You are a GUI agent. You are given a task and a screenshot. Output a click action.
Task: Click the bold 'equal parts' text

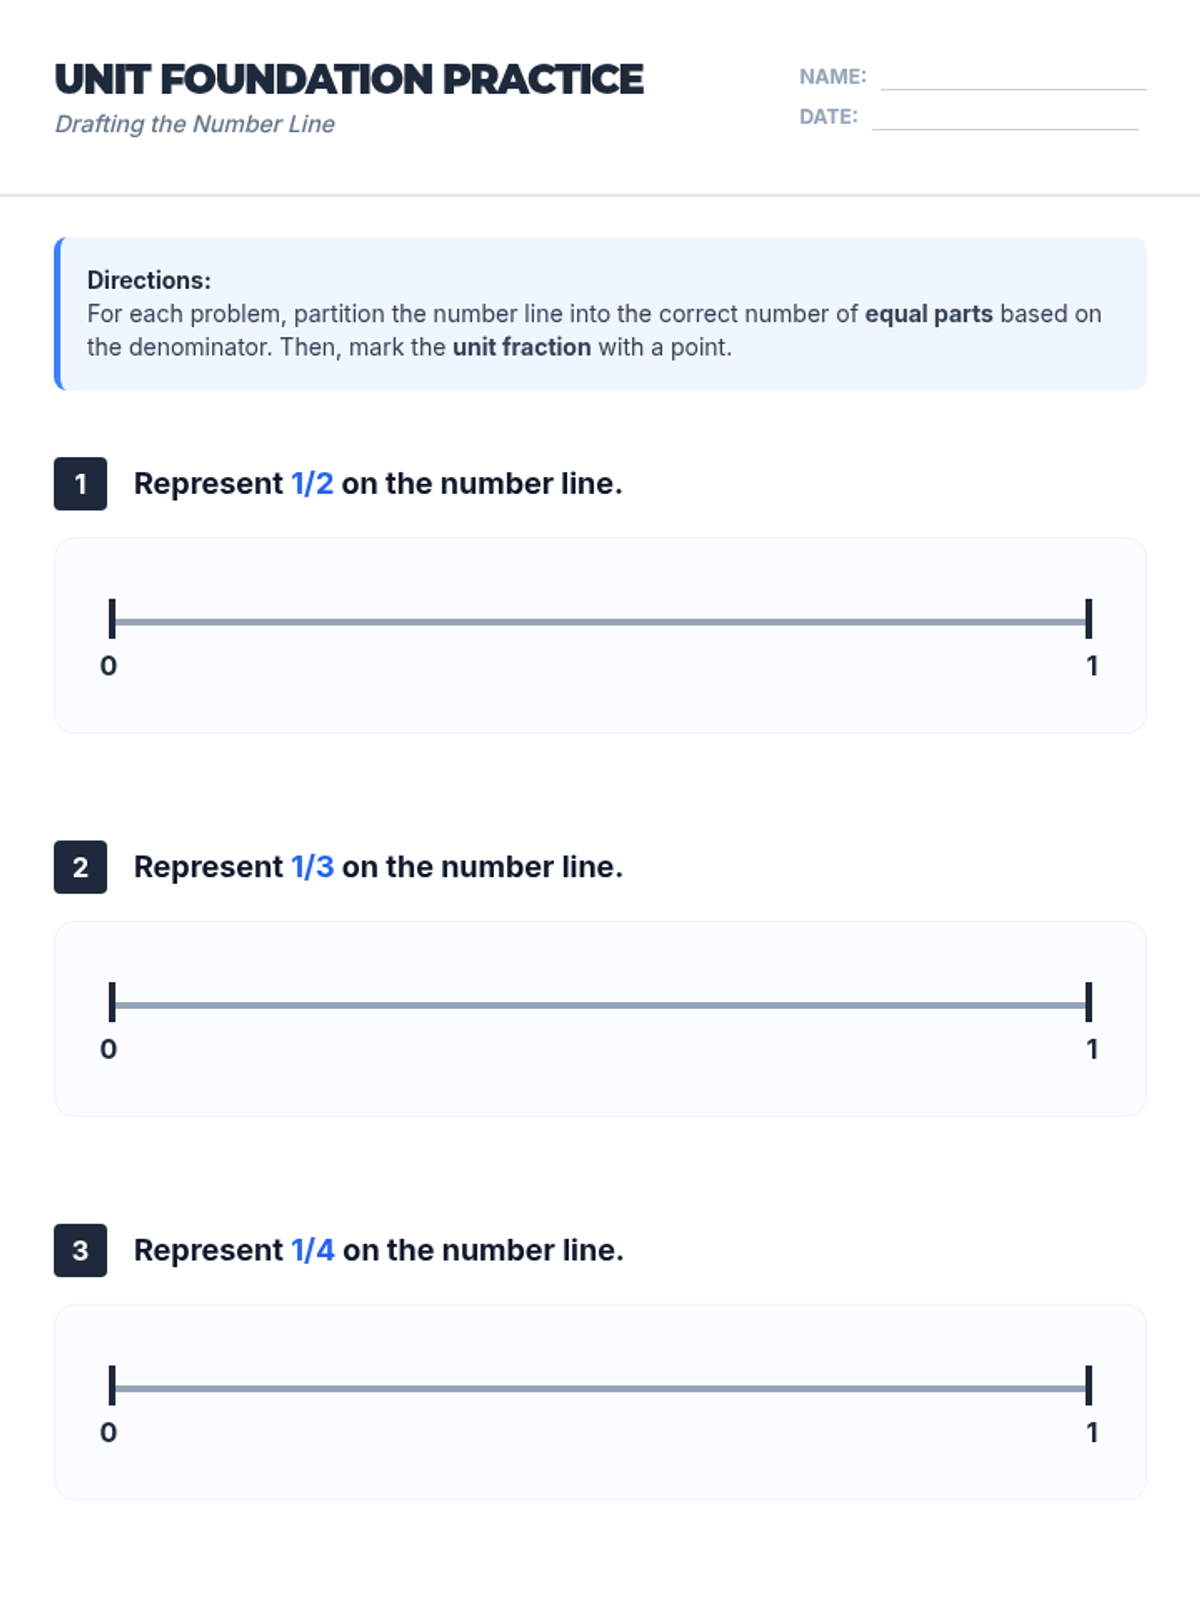pos(929,314)
